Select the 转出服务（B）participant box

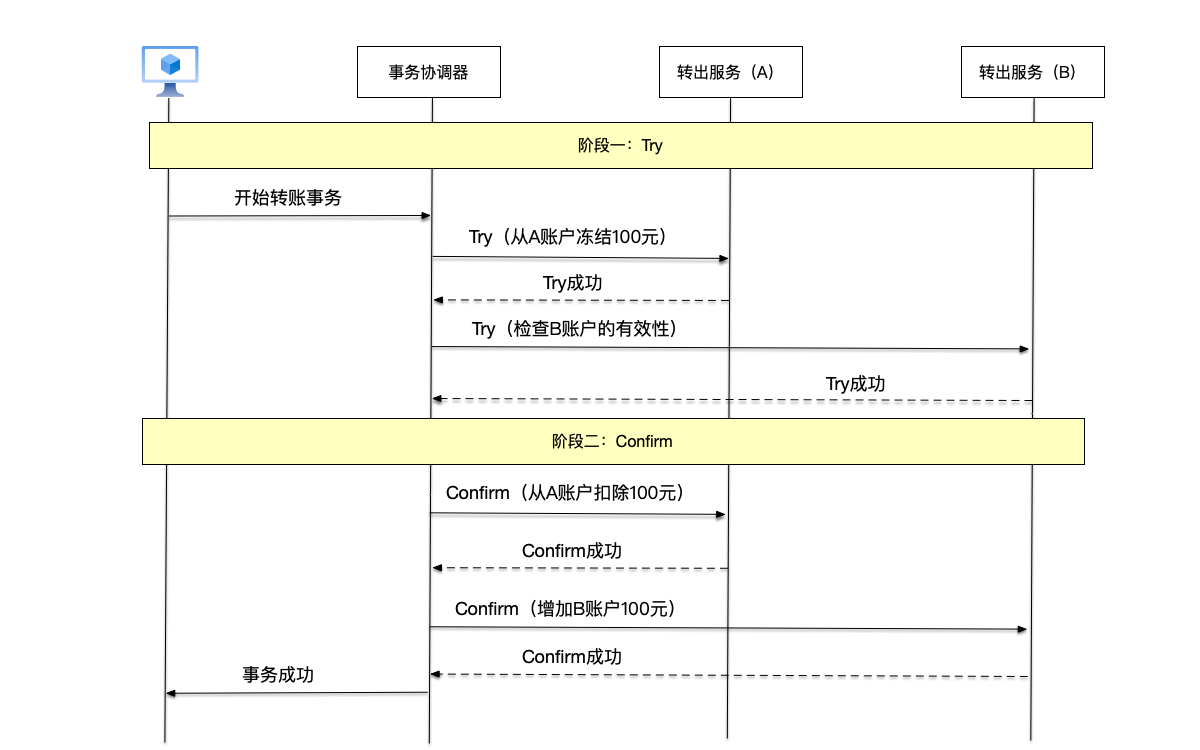click(x=1032, y=71)
